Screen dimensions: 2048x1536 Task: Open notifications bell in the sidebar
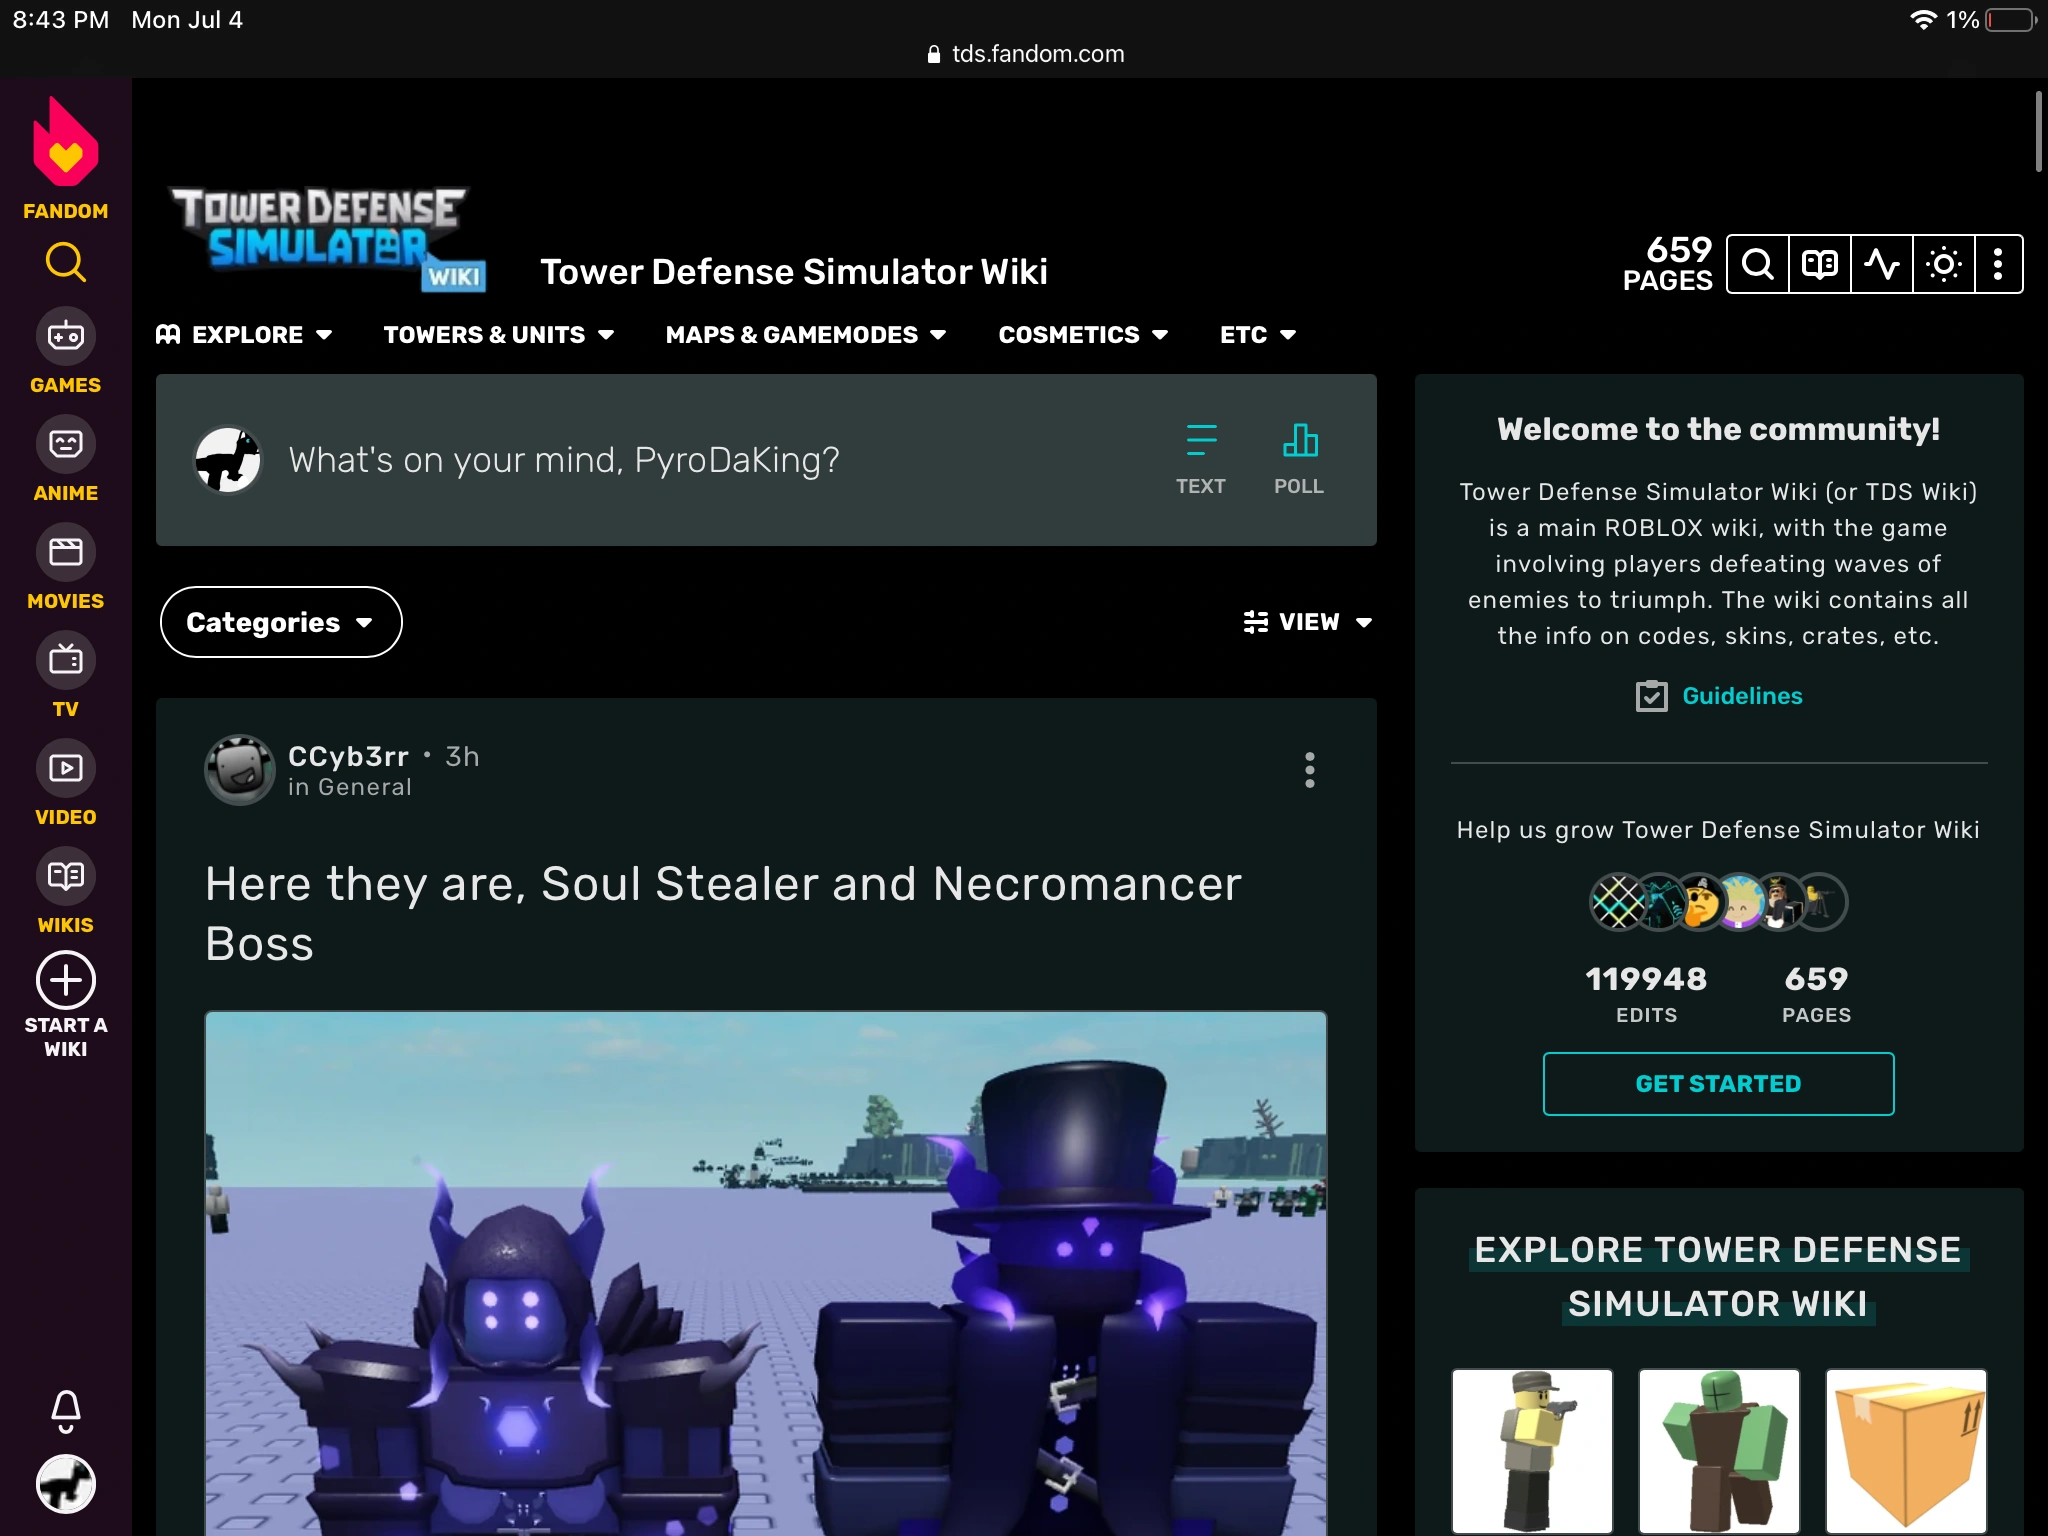tap(65, 1410)
